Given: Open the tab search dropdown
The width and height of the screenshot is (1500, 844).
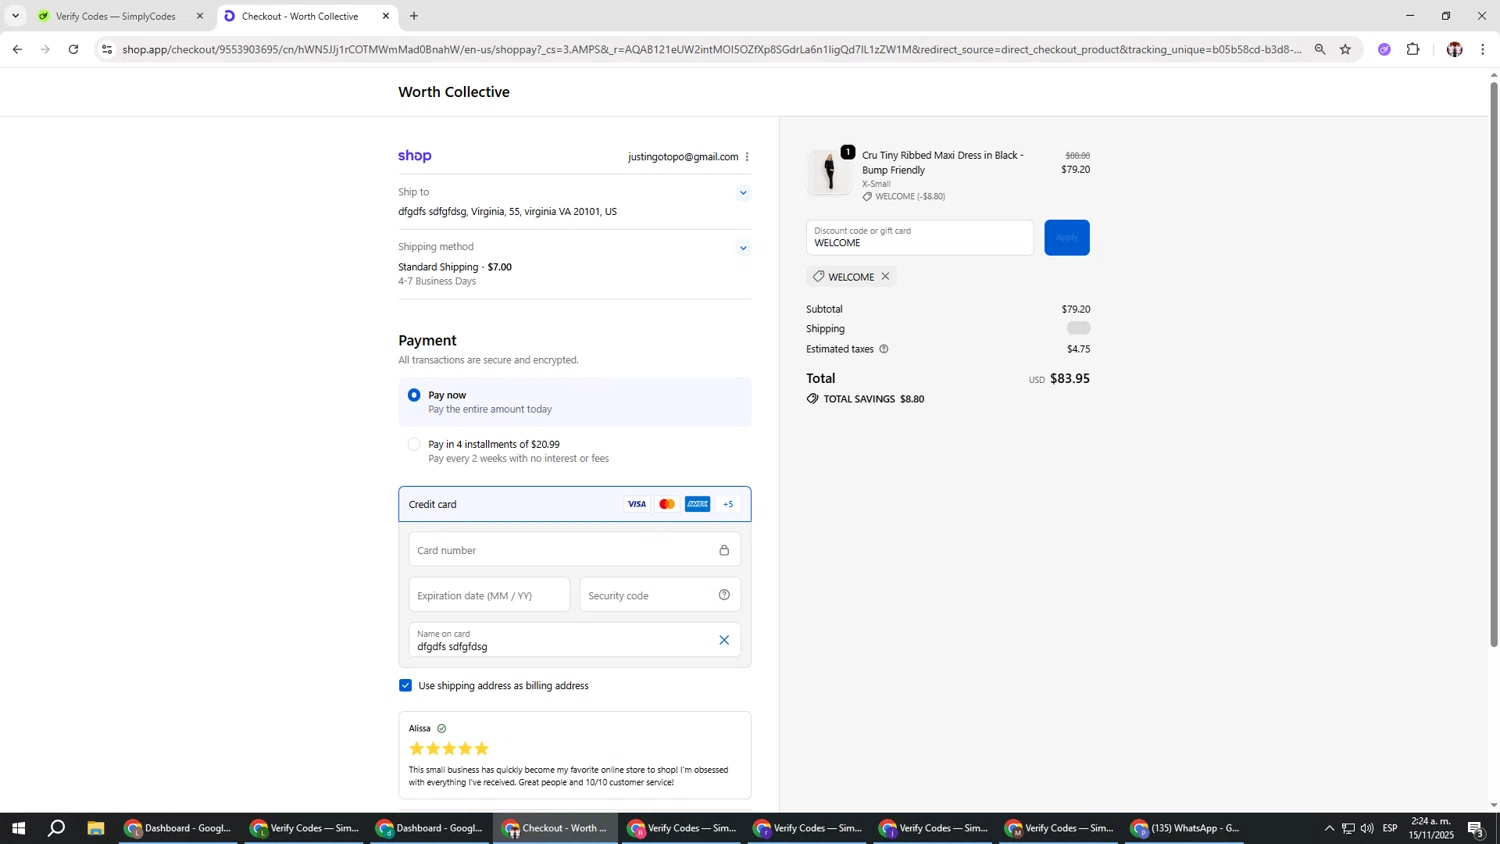Looking at the screenshot, I should (x=15, y=17).
